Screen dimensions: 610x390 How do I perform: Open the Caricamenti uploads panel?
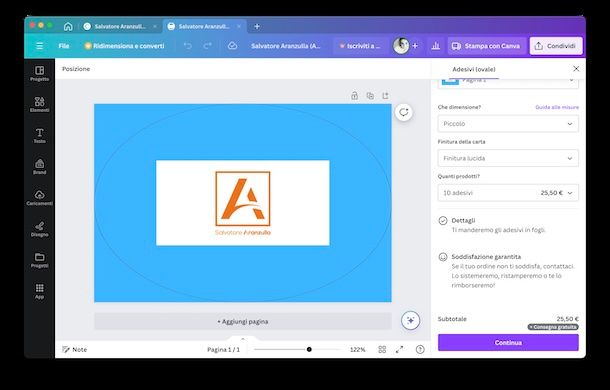click(x=39, y=198)
